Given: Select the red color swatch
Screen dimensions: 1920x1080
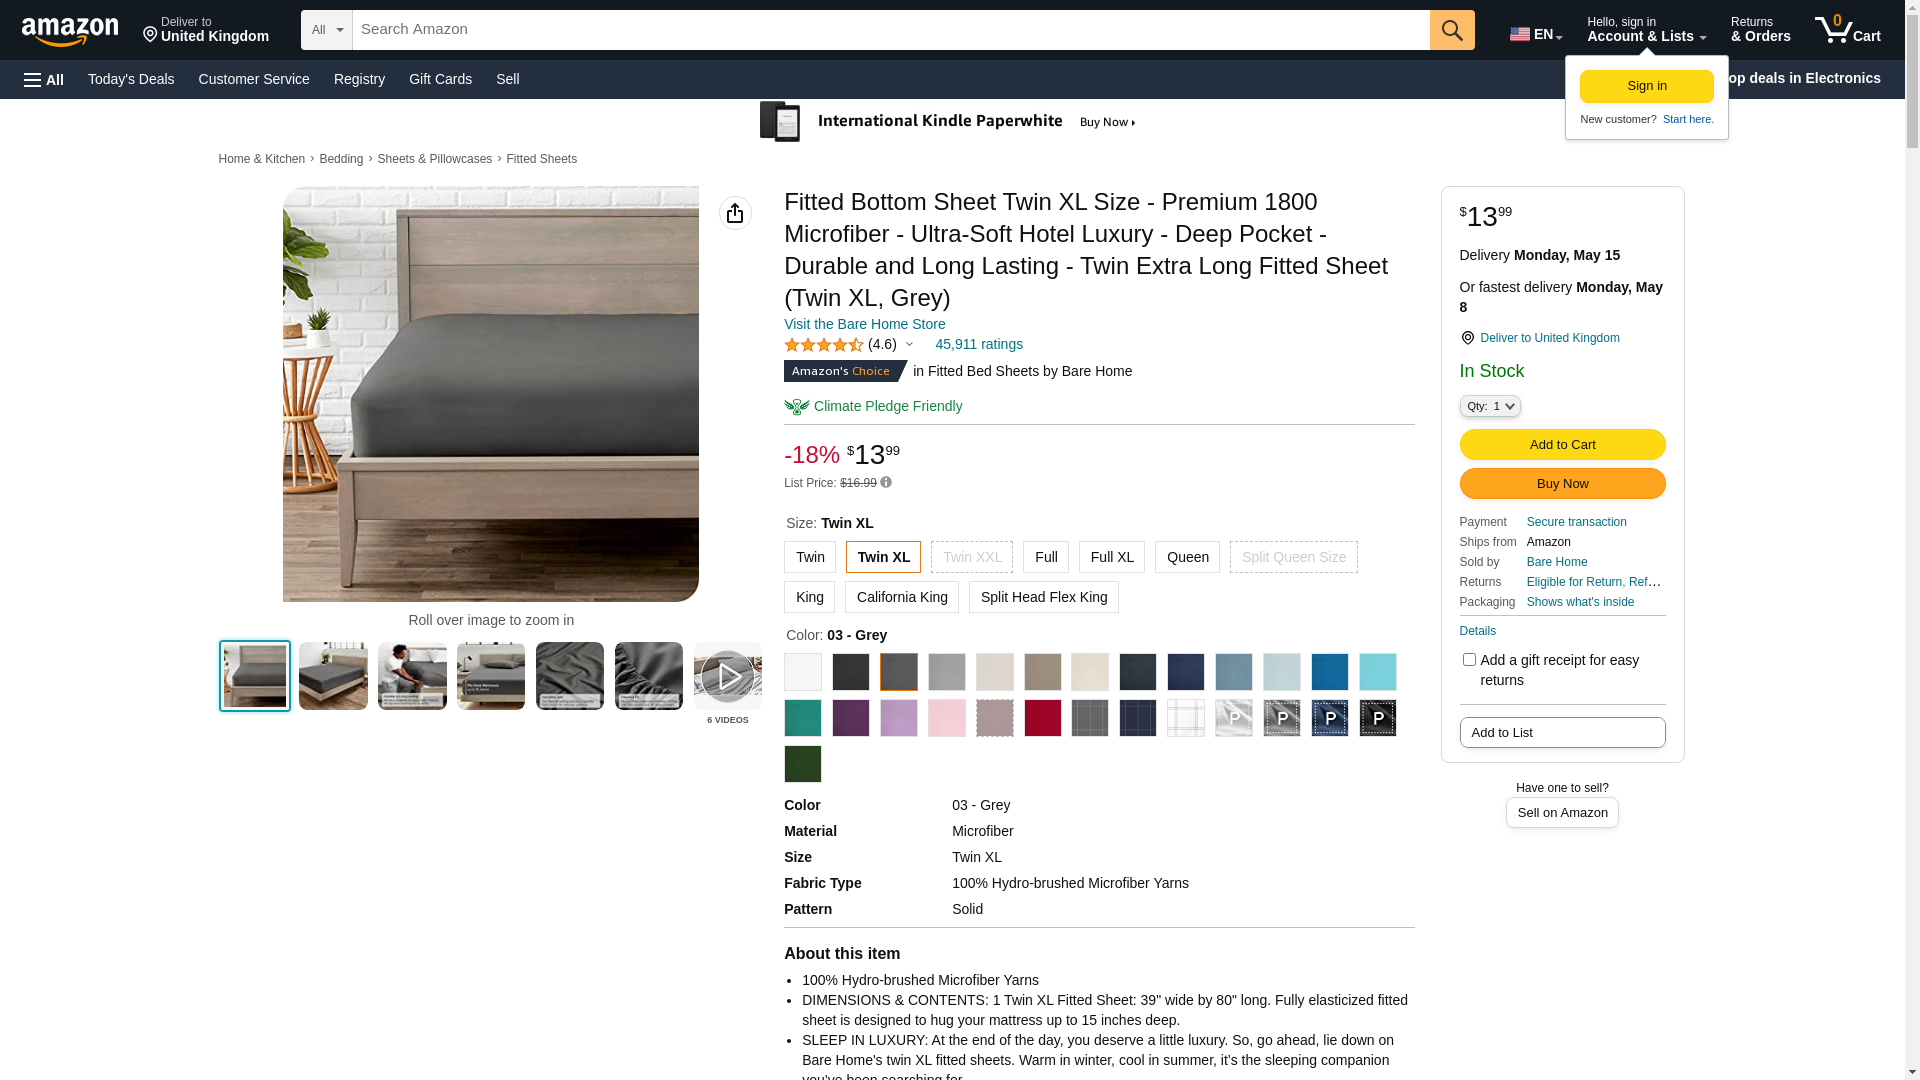Looking at the screenshot, I should [x=1042, y=718].
